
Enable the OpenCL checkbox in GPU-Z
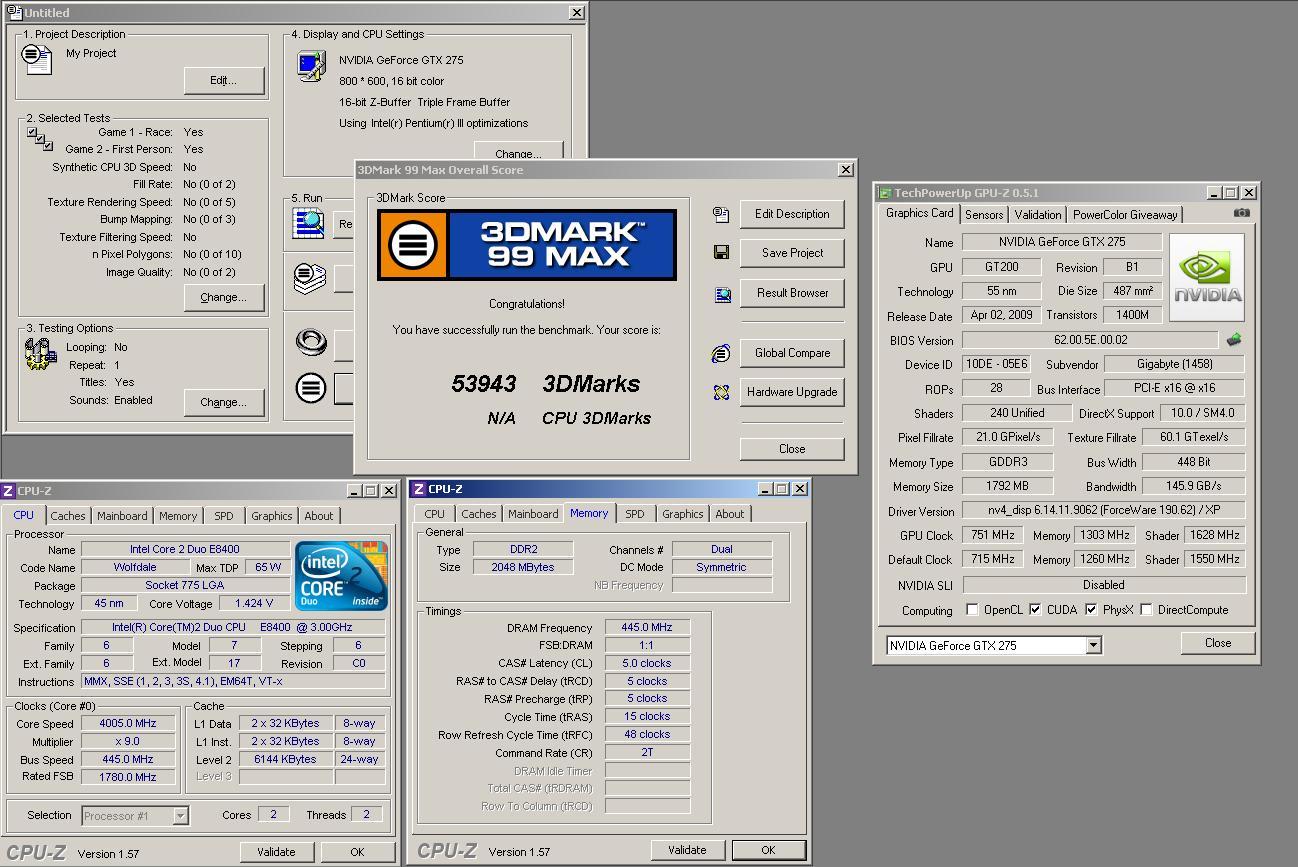[972, 609]
